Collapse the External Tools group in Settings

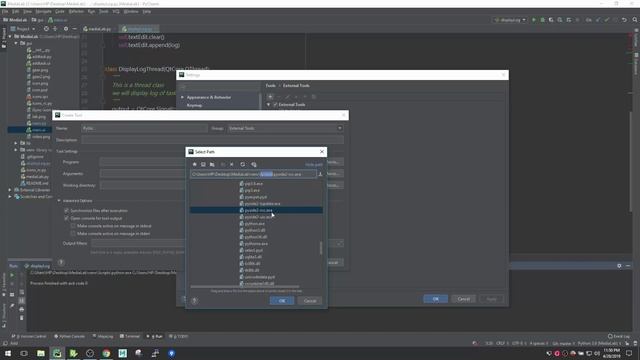(268, 105)
